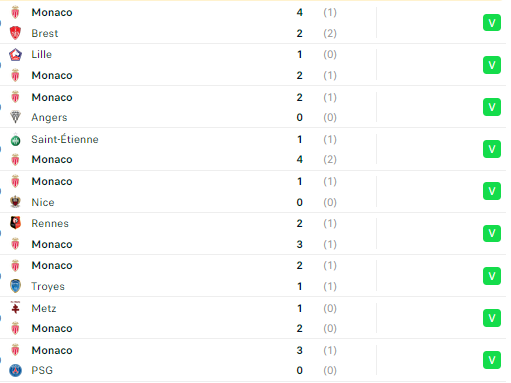The width and height of the screenshot is (511, 383).
Task: Click the Lille club crest icon
Action: click(x=15, y=54)
